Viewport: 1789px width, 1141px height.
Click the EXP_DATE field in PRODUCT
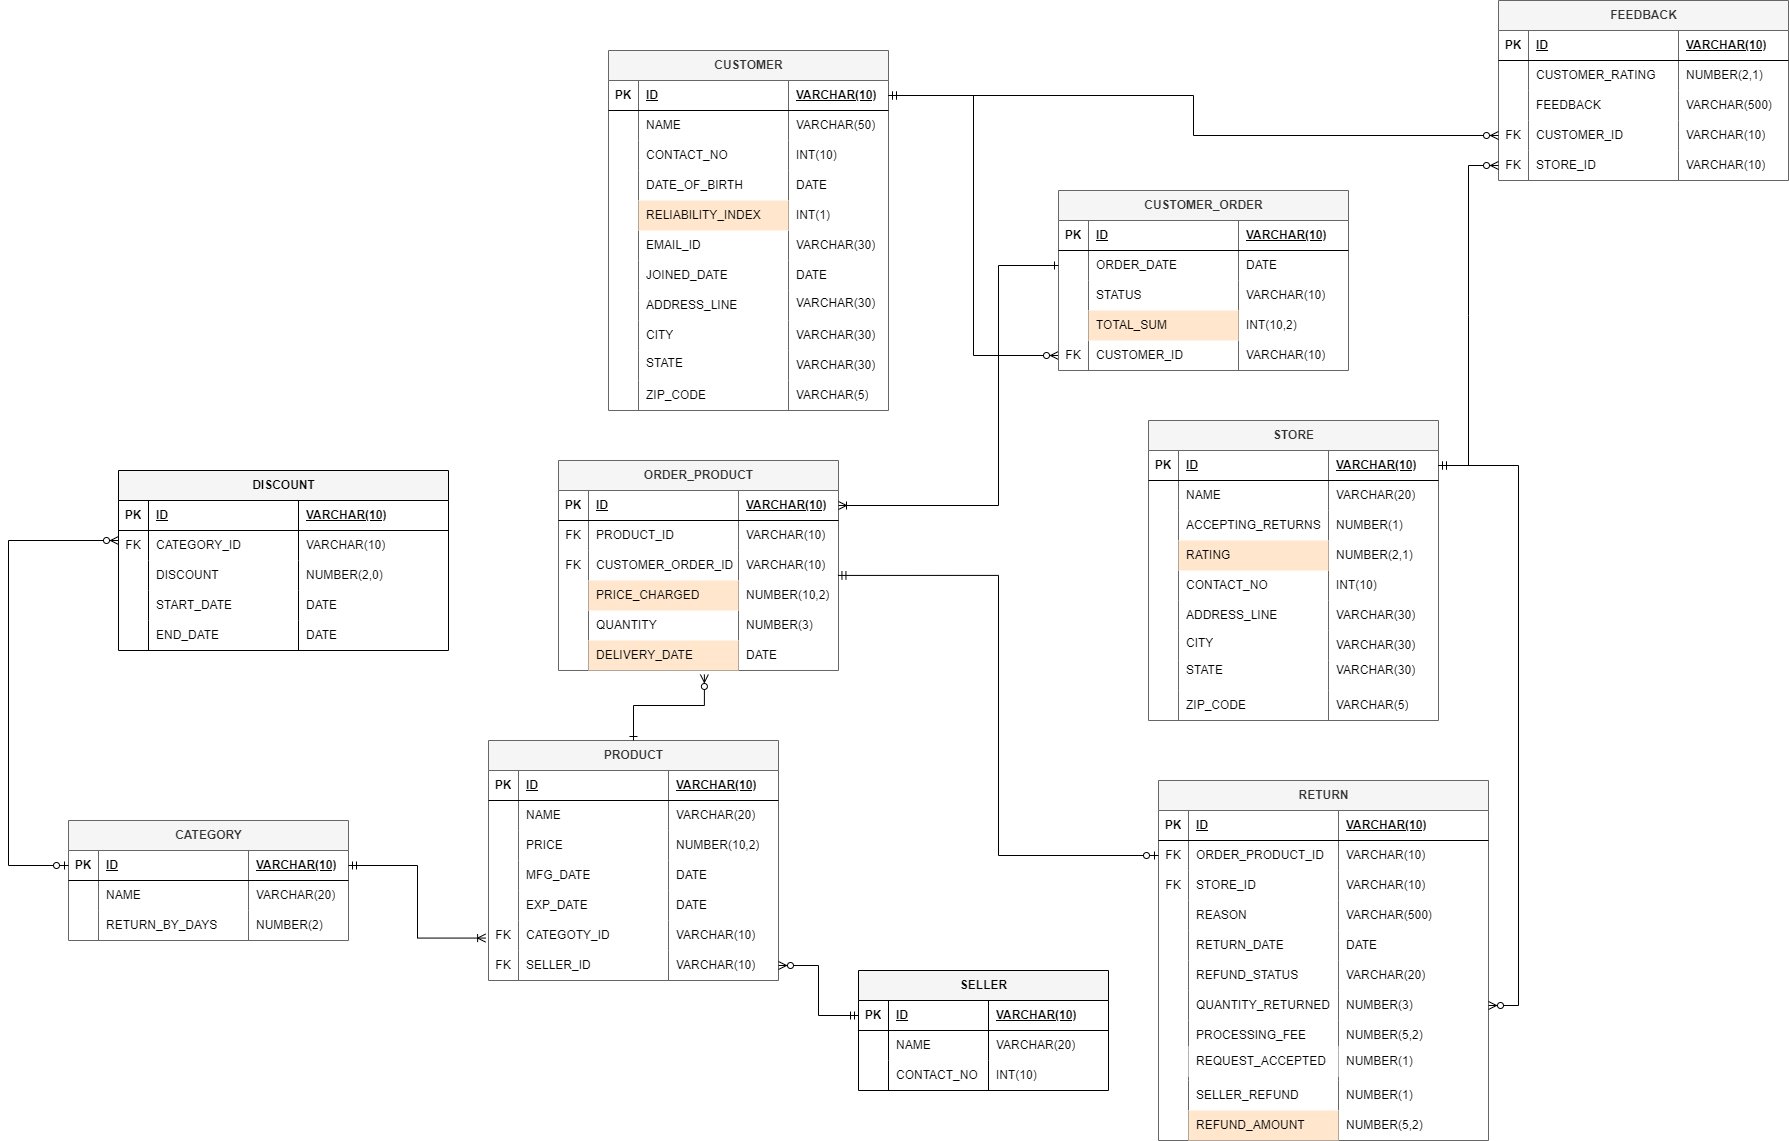click(556, 905)
